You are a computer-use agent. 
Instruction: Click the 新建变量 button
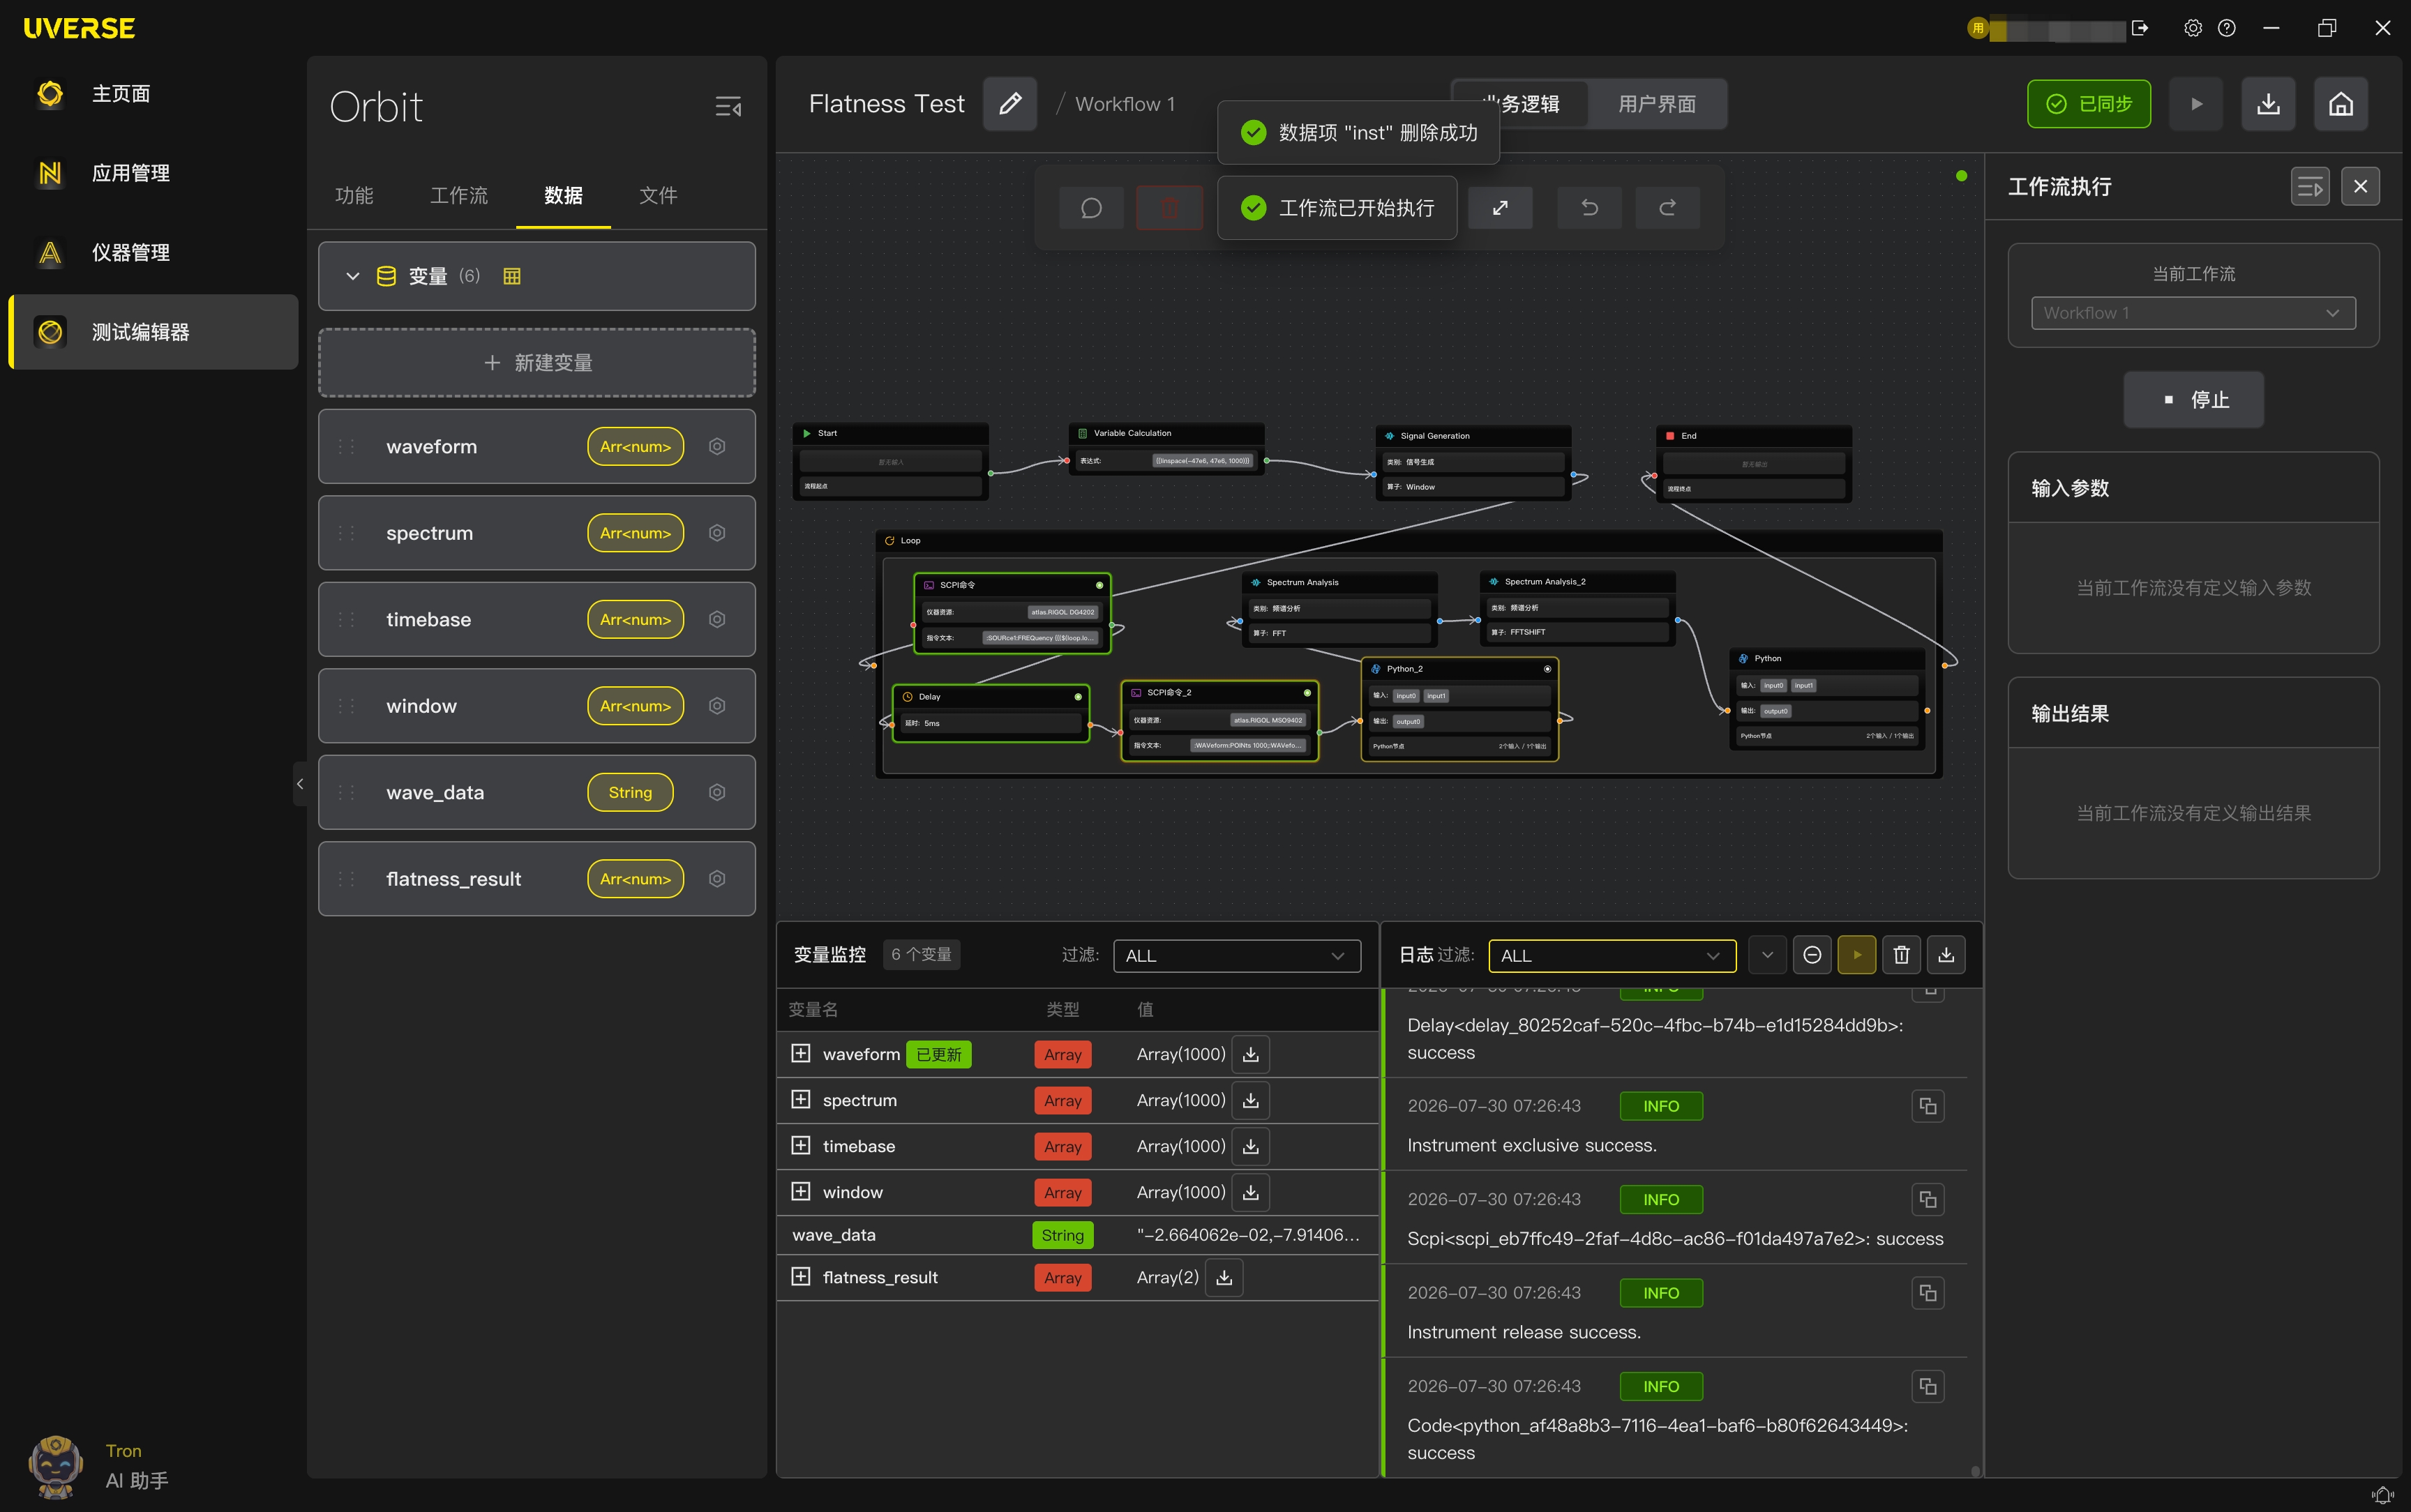pos(537,363)
